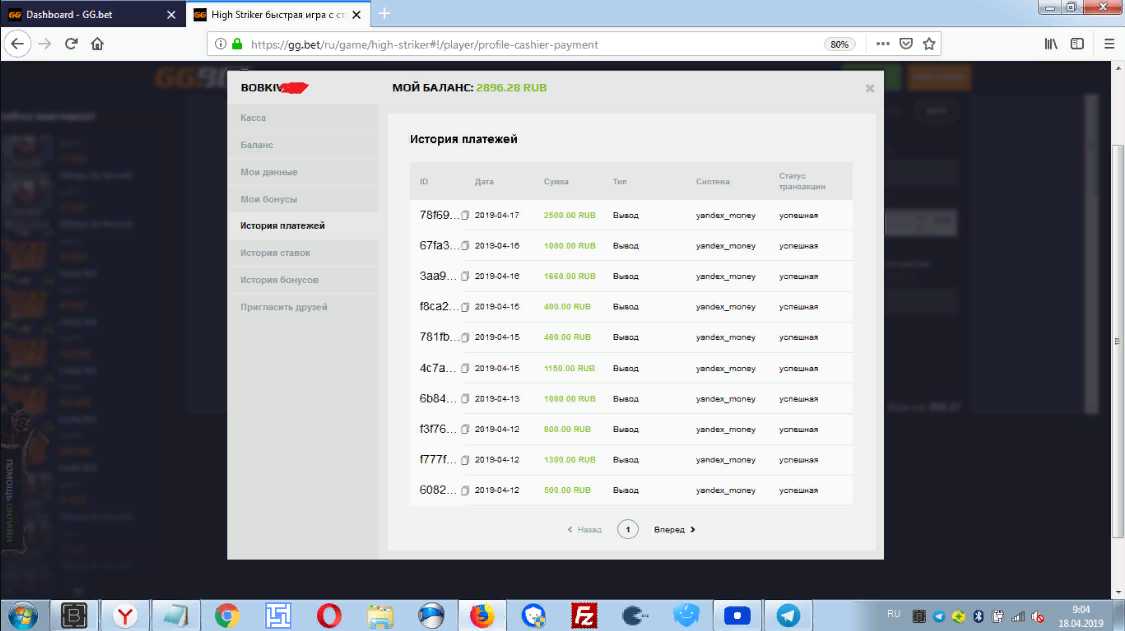This screenshot has height=631, width=1125.
Task: Copy the transaction ID starting with 78f69
Action: click(465, 215)
